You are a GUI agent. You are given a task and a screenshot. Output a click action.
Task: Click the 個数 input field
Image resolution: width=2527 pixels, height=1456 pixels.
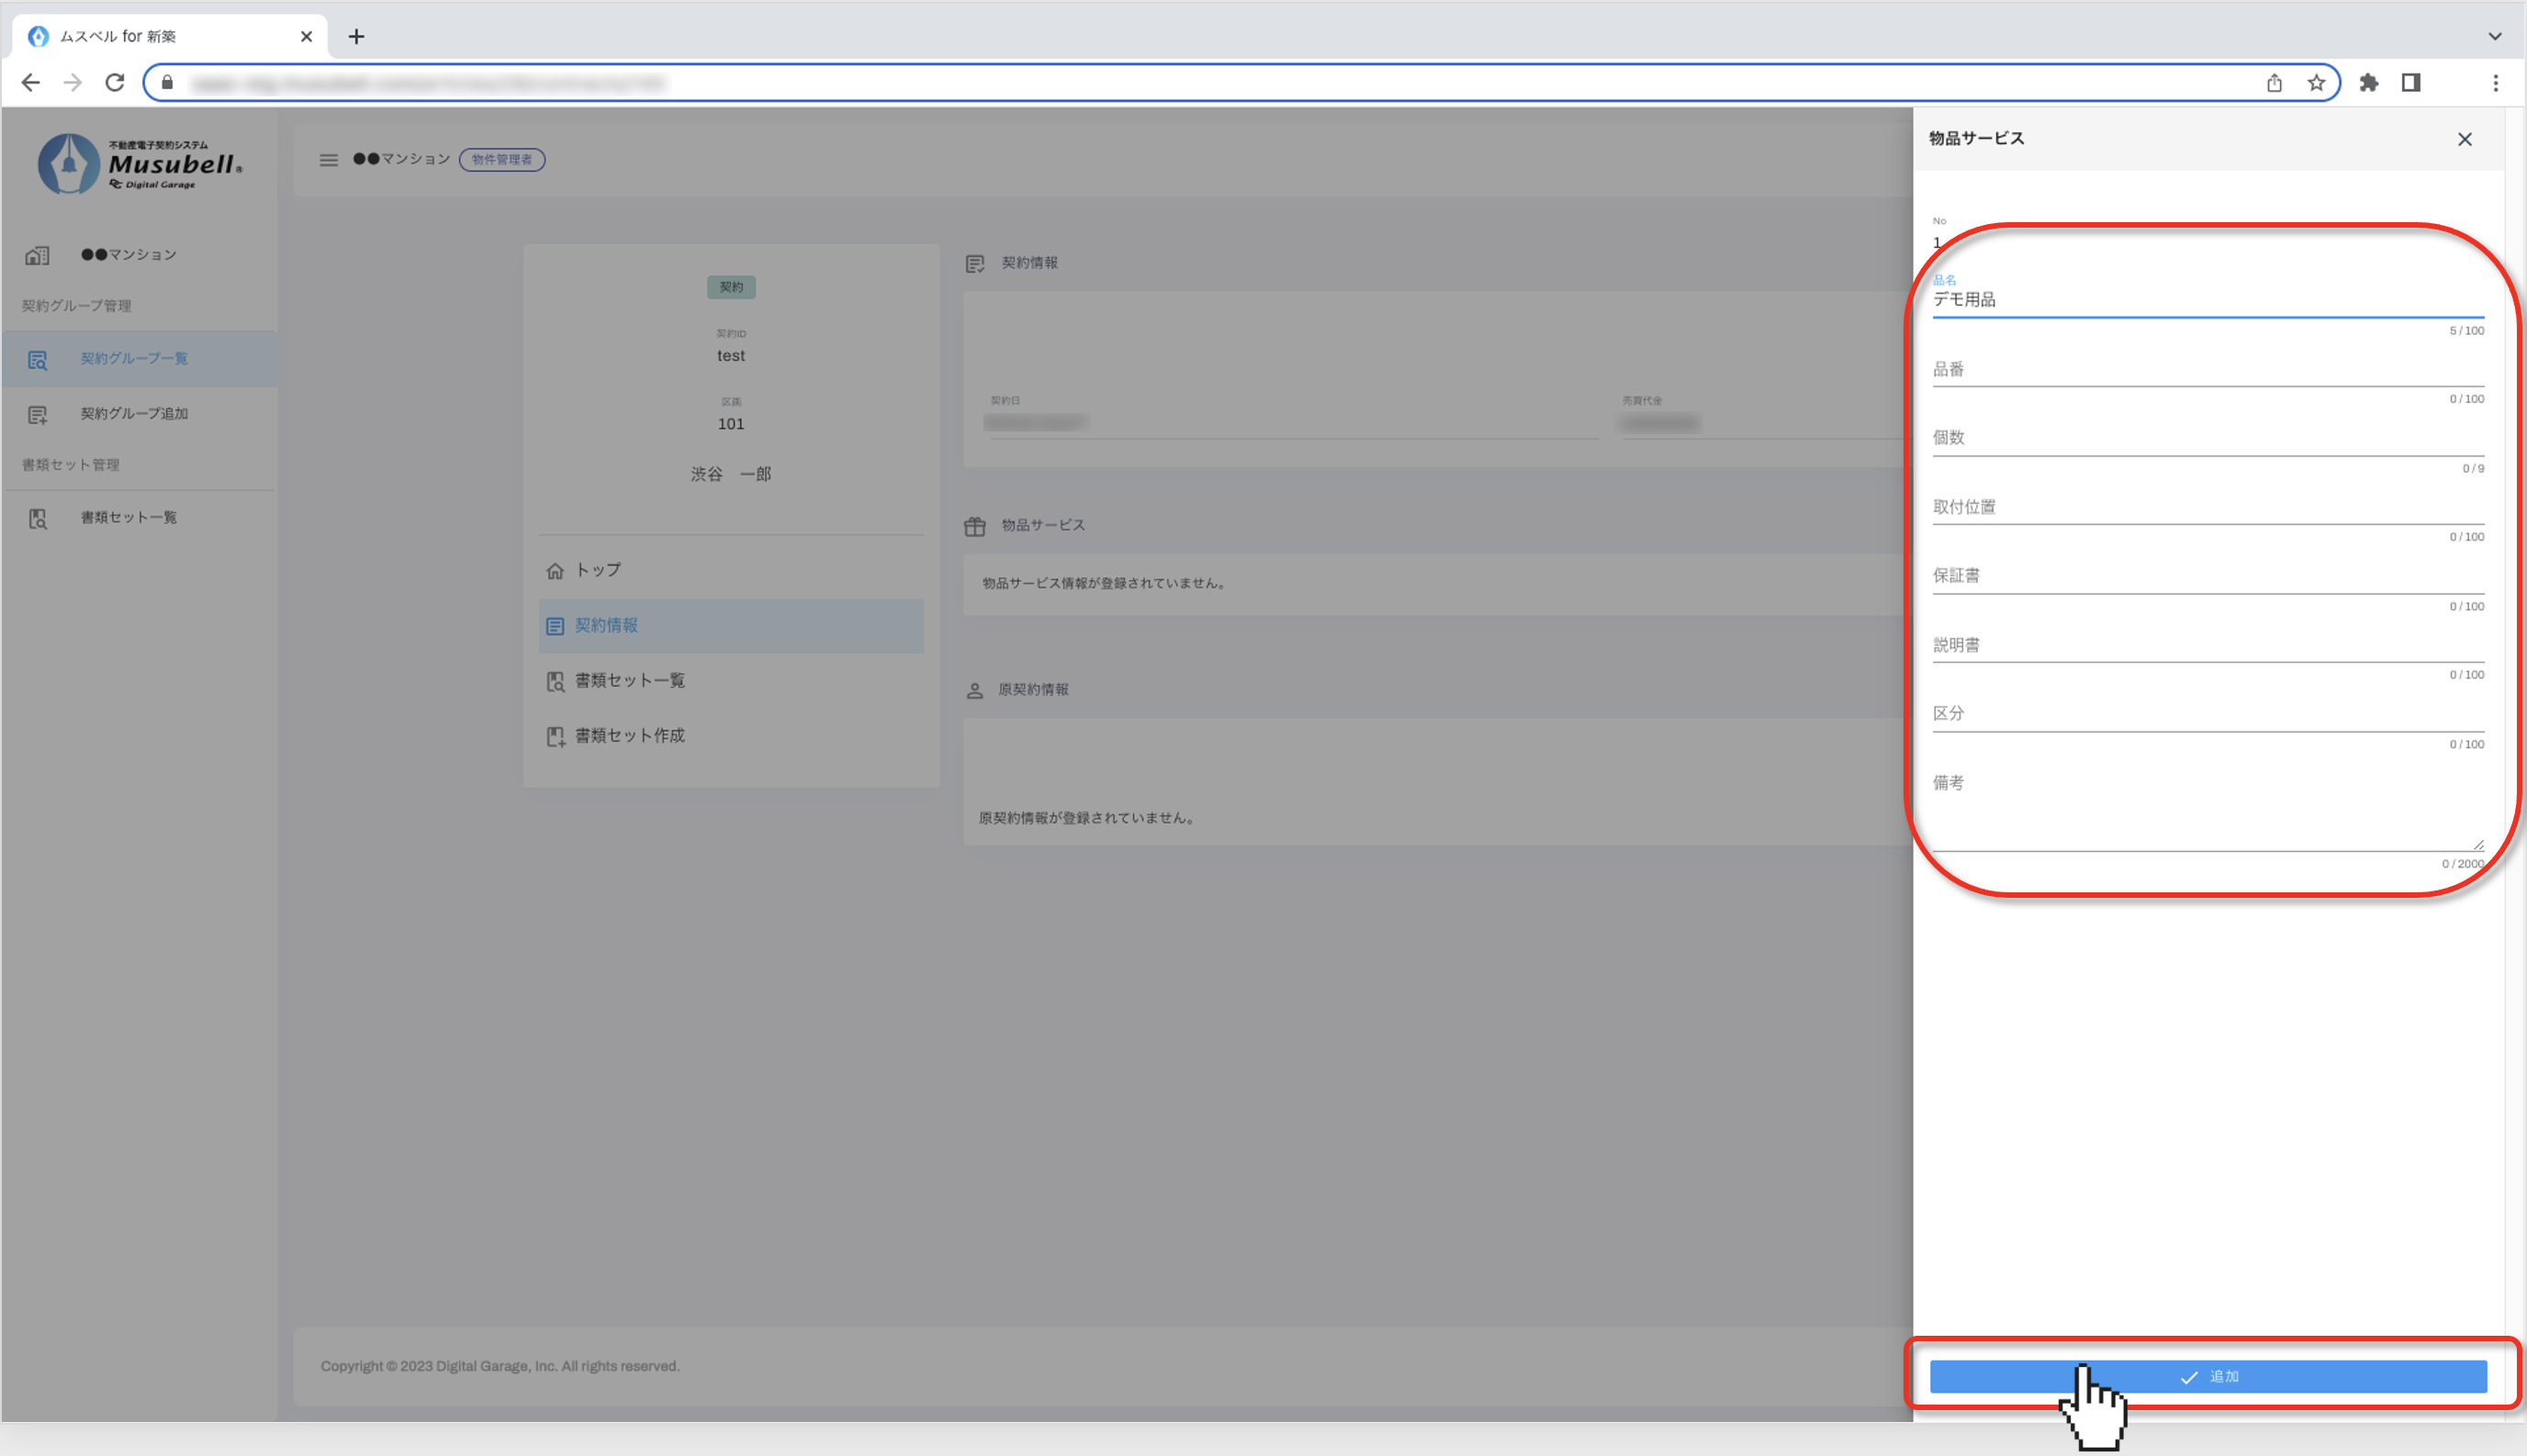pyautogui.click(x=2207, y=439)
